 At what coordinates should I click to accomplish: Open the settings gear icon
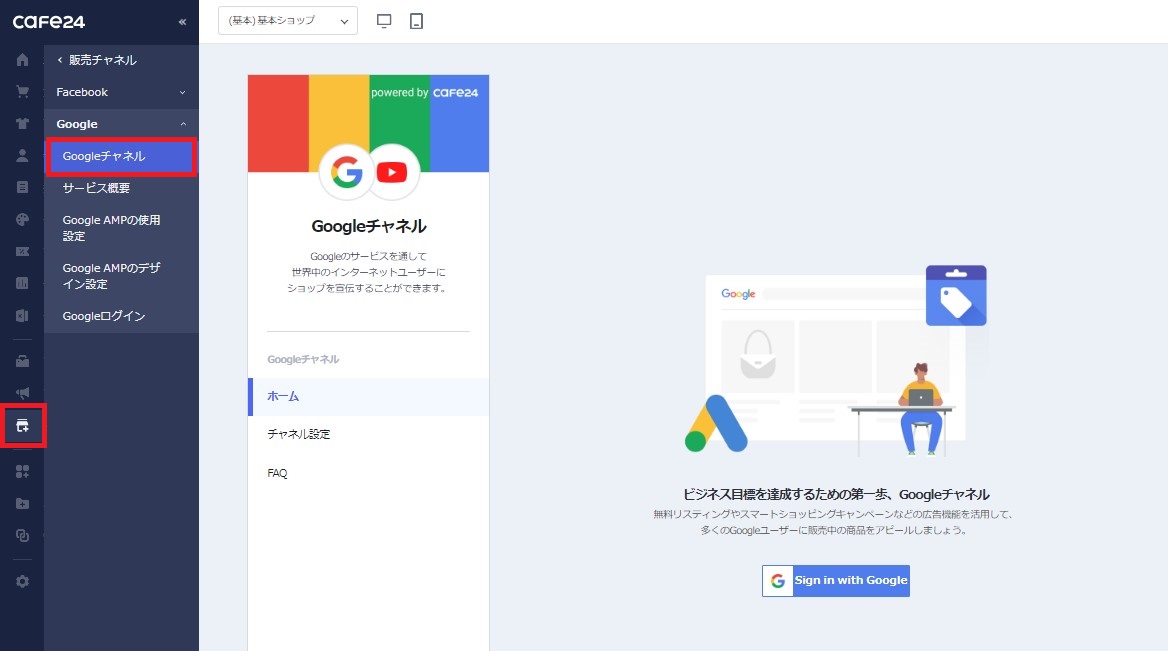(22, 581)
